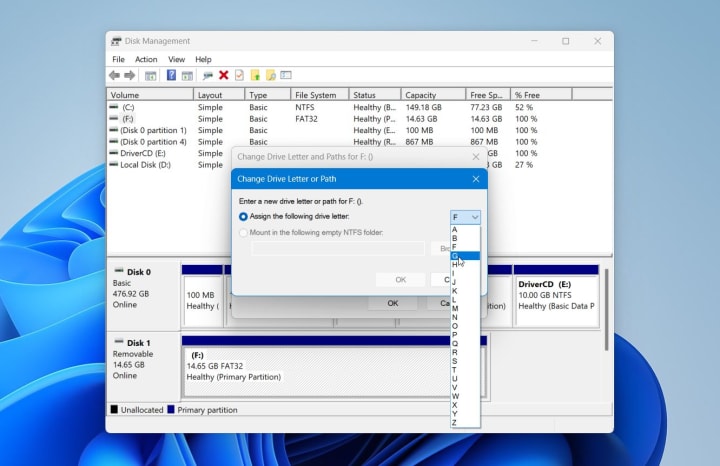Choose highlighted letter G in the list
720x466 pixels.
pyautogui.click(x=465, y=256)
